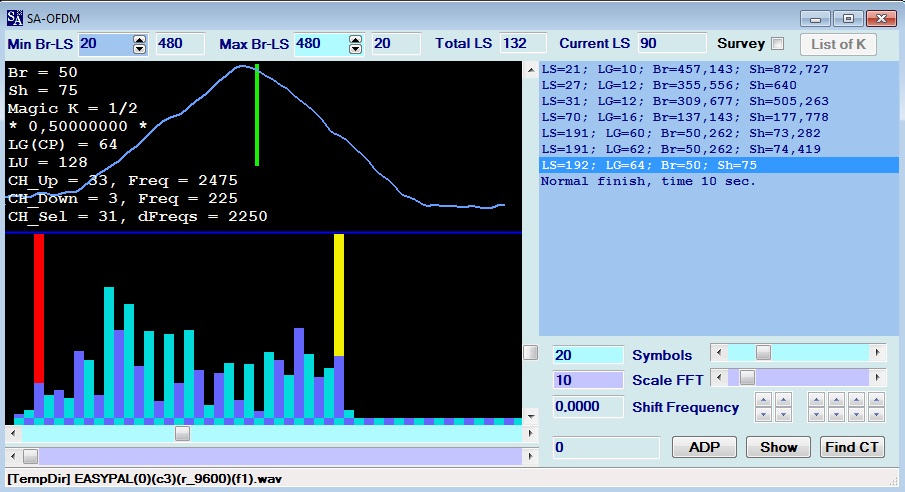This screenshot has height=492, width=905.
Task: Click the Scale FFT slider left arrow
Action: click(x=719, y=378)
